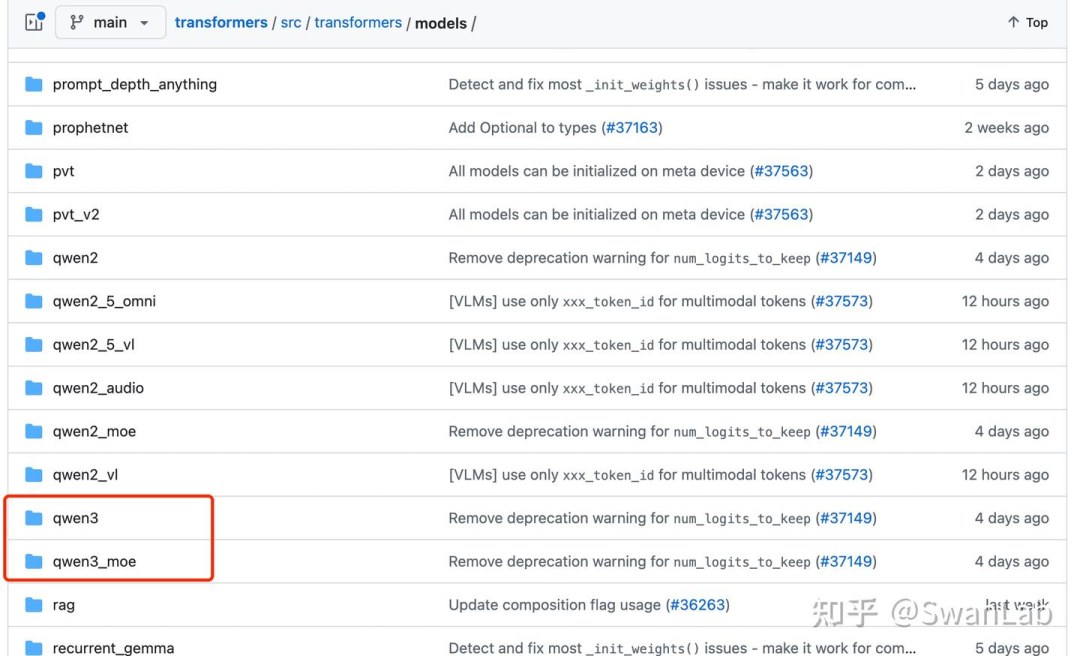Open commit message for prompt_depth_anything row
Image resolution: width=1080 pixels, height=656 pixels.
click(x=682, y=84)
